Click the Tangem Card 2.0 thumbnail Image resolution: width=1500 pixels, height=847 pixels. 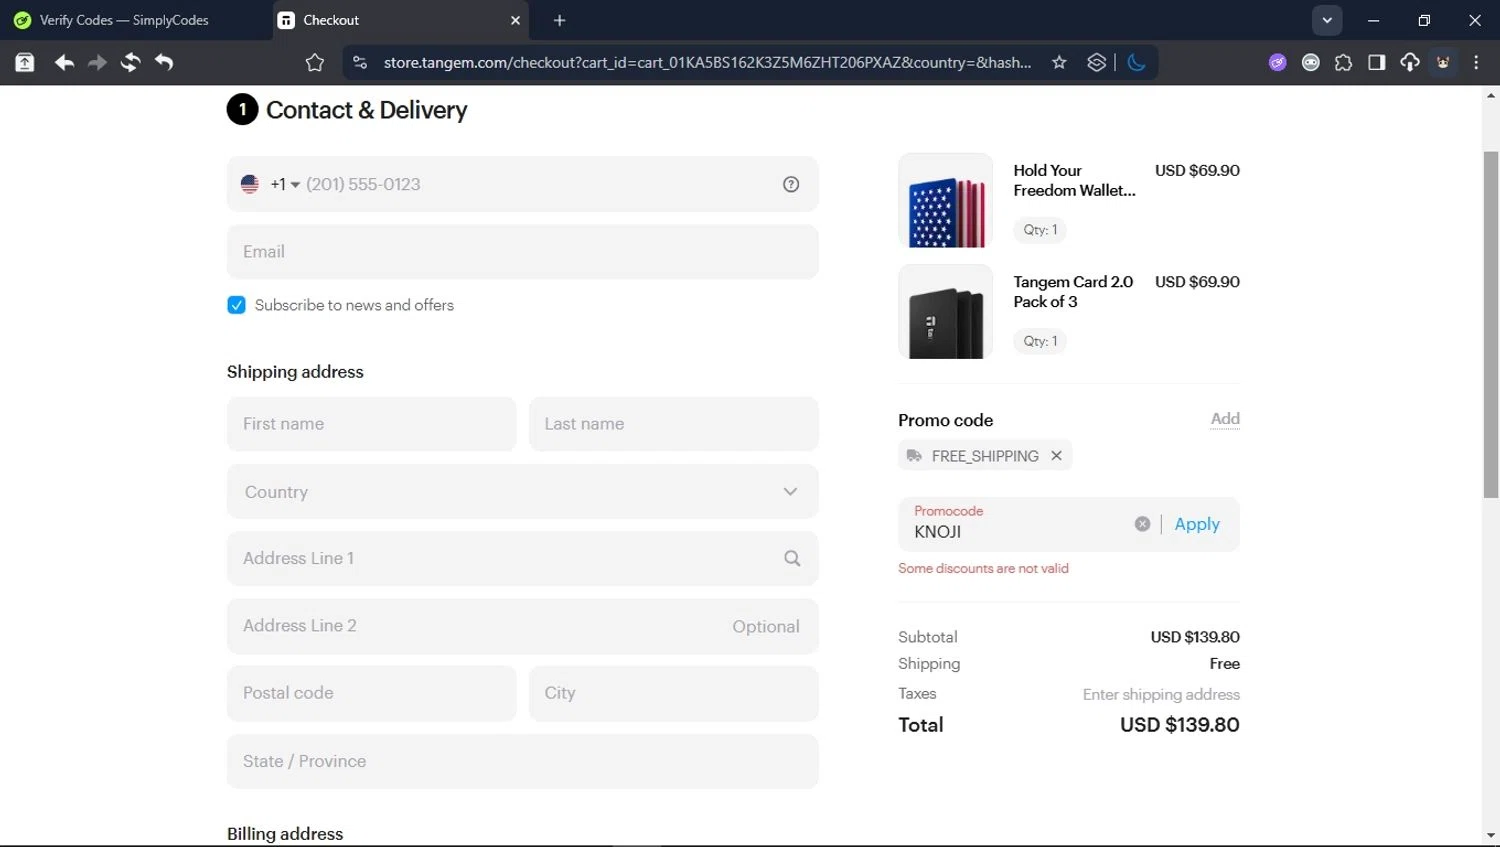click(945, 312)
